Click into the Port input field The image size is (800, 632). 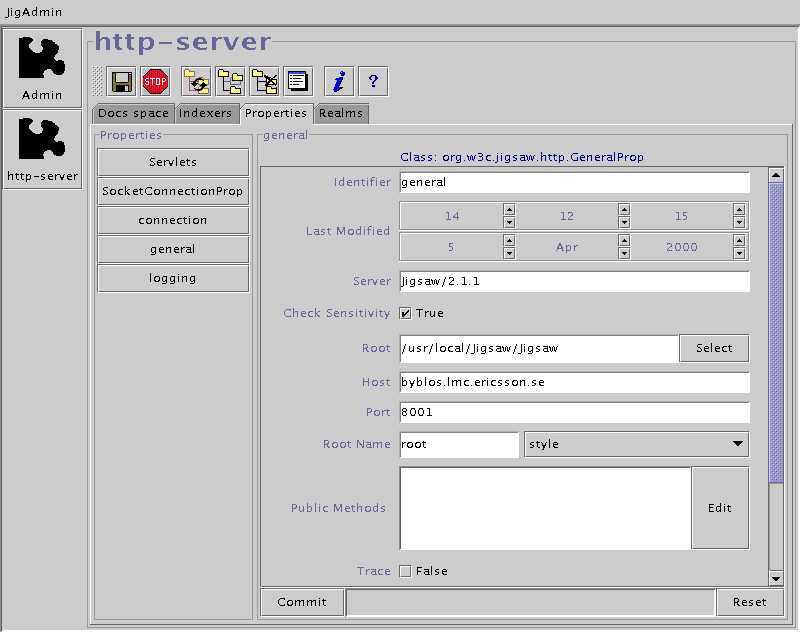(574, 412)
